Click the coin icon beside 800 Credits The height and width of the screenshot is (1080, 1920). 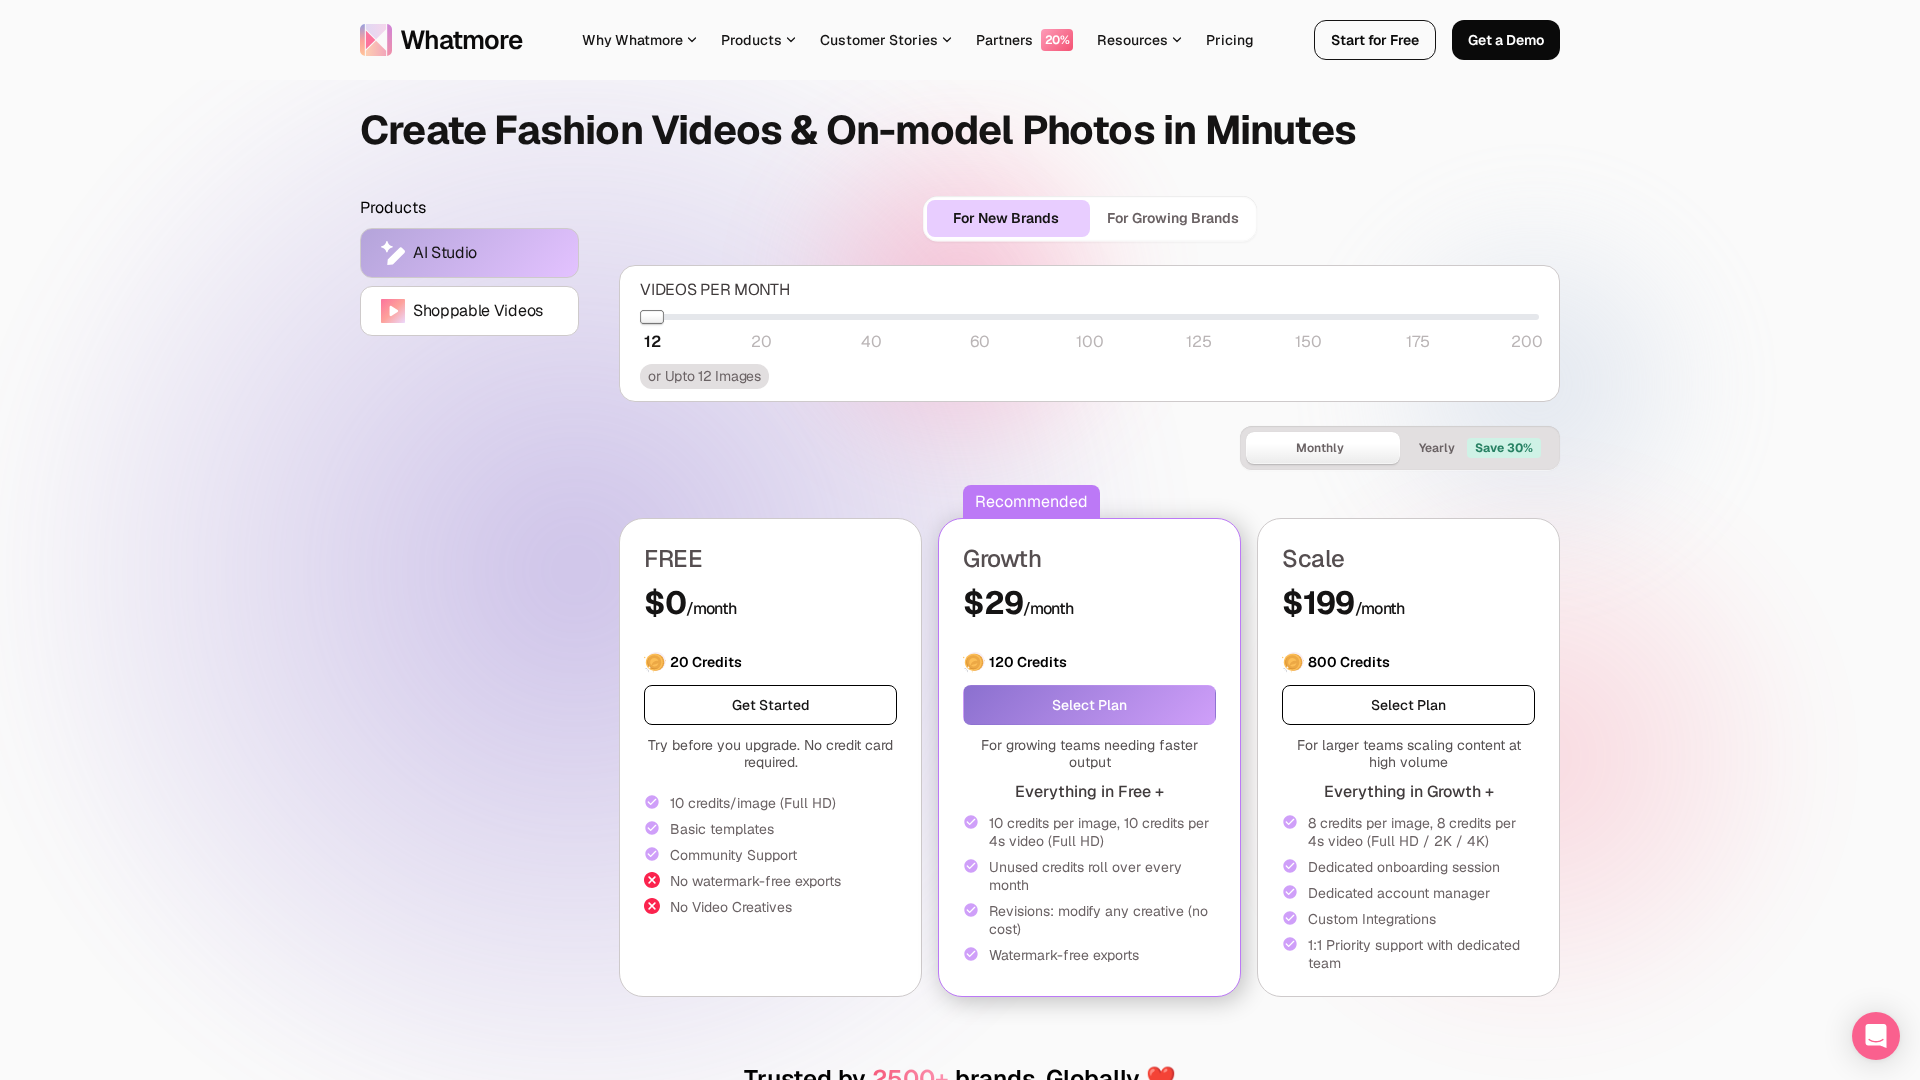(x=1292, y=662)
